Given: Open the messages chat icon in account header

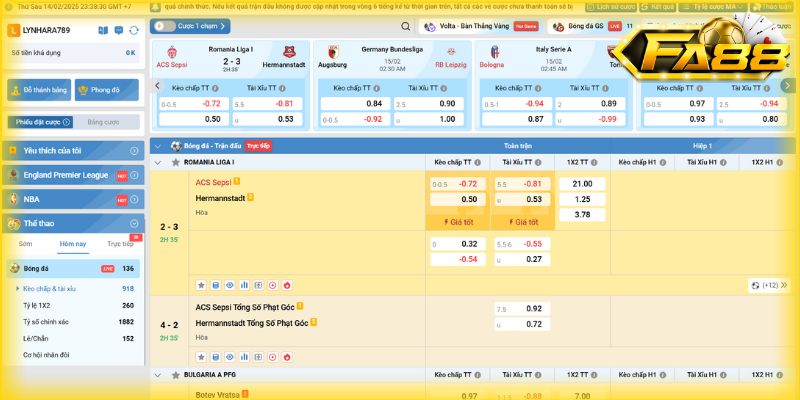Looking at the screenshot, I should pos(117,31).
